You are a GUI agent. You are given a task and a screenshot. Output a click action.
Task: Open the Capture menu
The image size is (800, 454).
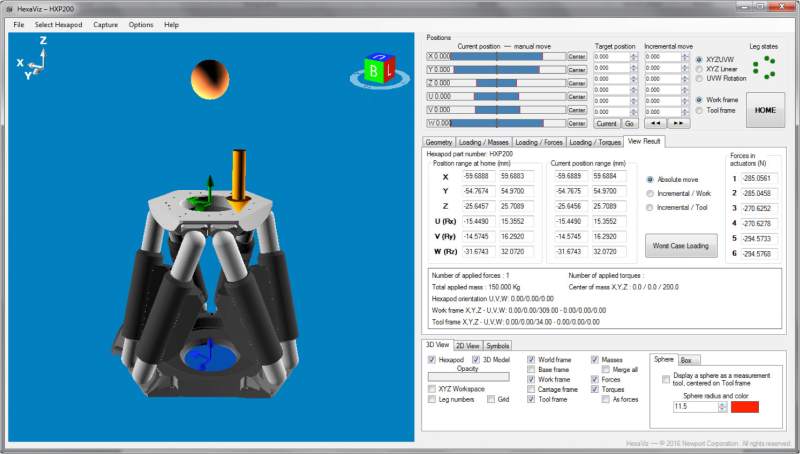pyautogui.click(x=105, y=24)
